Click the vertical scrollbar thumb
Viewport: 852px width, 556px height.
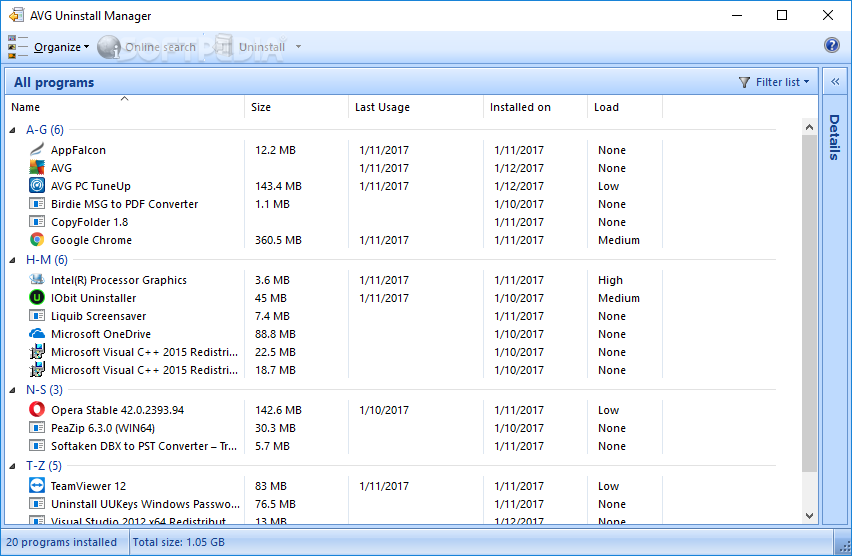tap(809, 304)
